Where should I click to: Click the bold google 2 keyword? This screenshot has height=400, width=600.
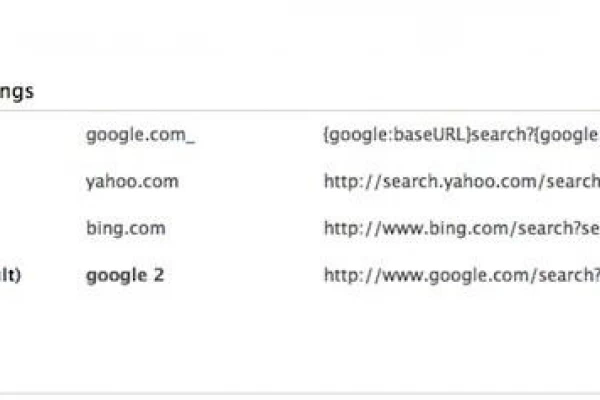click(125, 274)
